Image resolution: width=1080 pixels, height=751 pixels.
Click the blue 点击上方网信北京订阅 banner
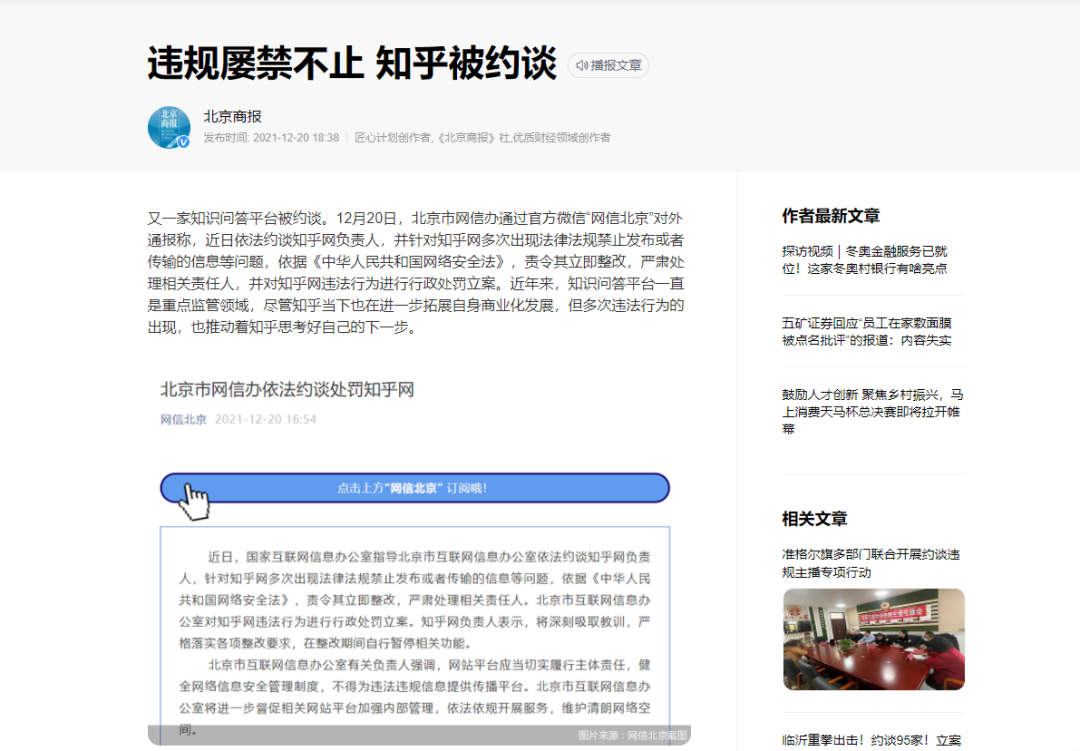[x=415, y=488]
